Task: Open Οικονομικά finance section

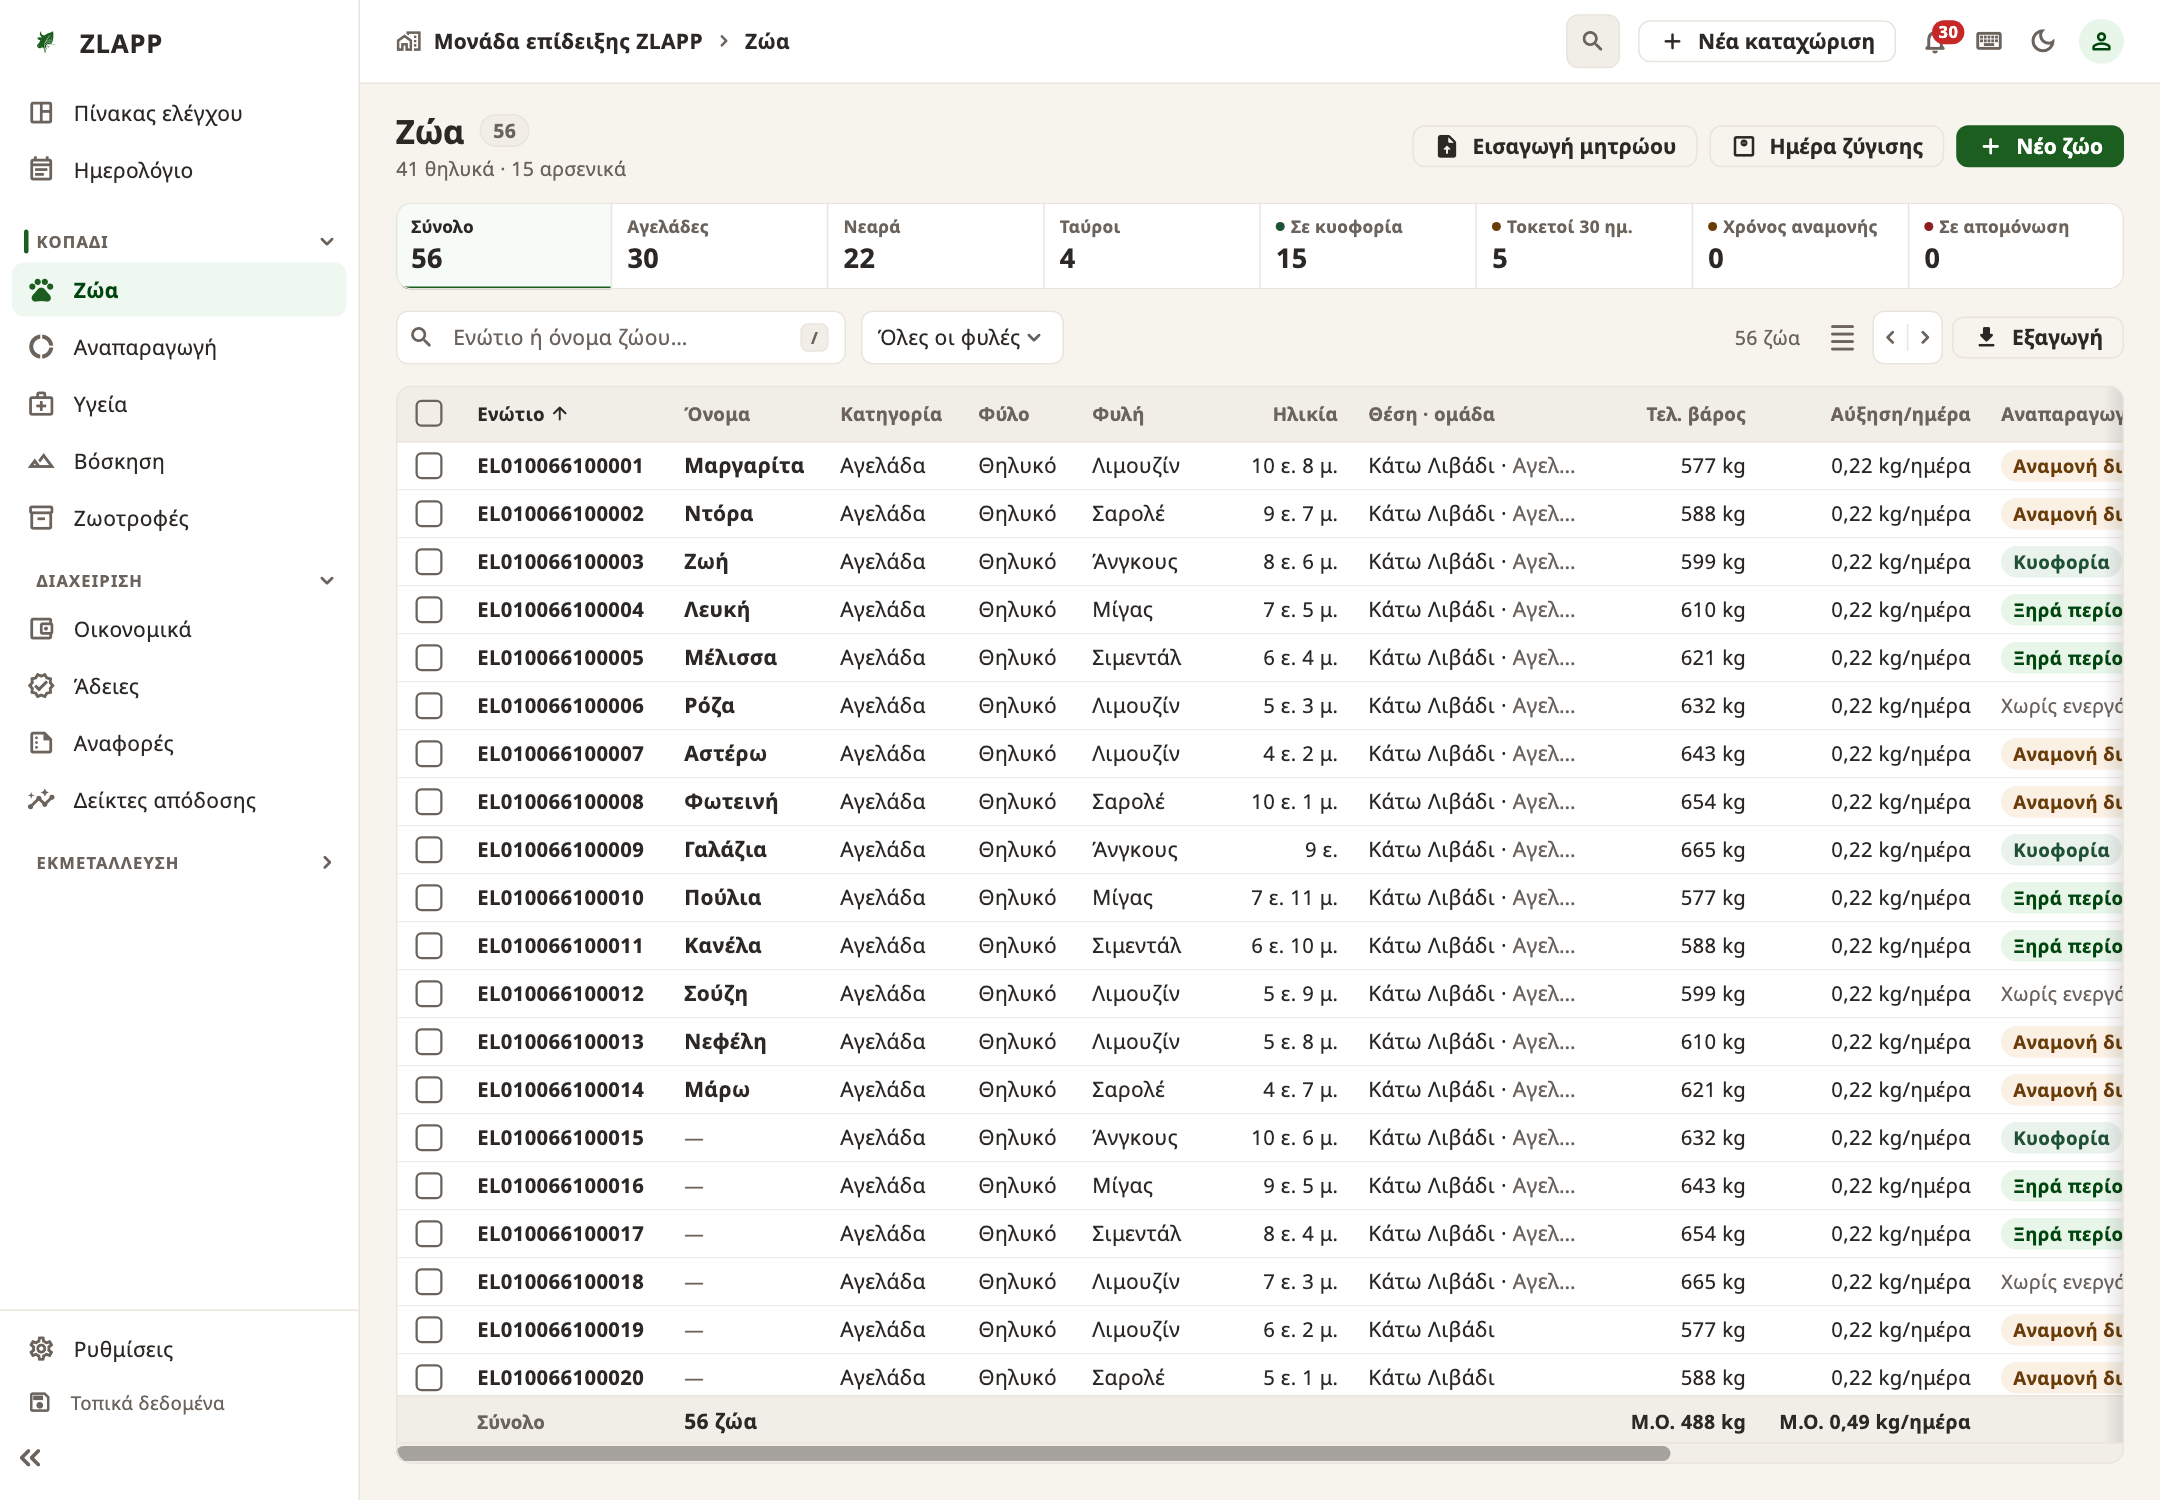Action: [x=180, y=629]
